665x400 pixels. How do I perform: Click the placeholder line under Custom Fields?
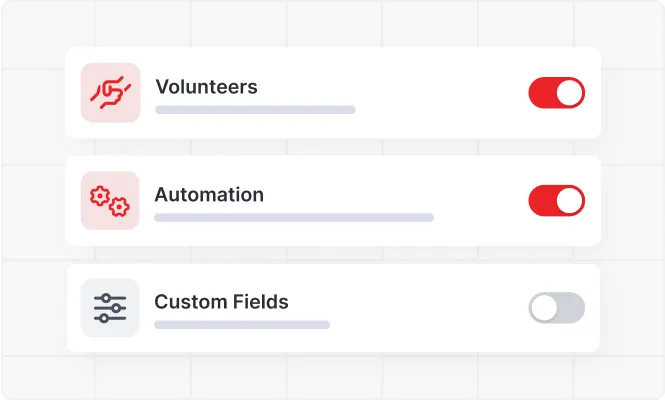point(242,324)
